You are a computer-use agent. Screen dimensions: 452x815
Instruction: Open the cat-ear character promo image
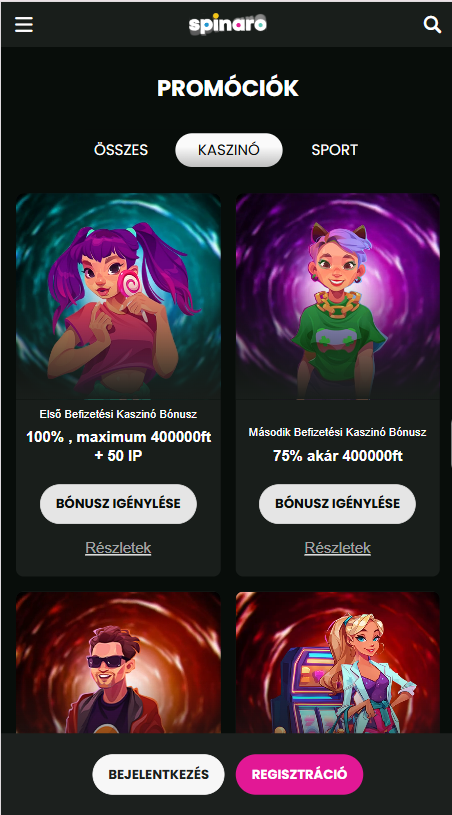338,296
